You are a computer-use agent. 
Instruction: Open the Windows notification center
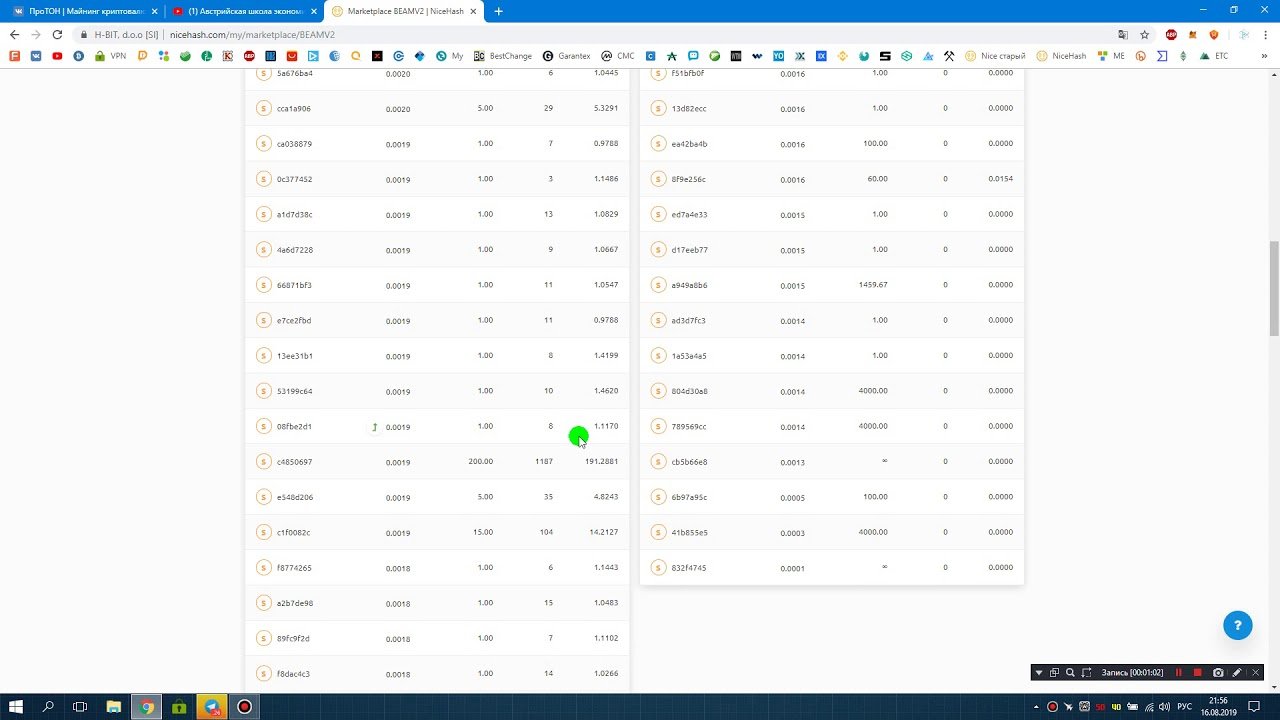pos(1254,707)
